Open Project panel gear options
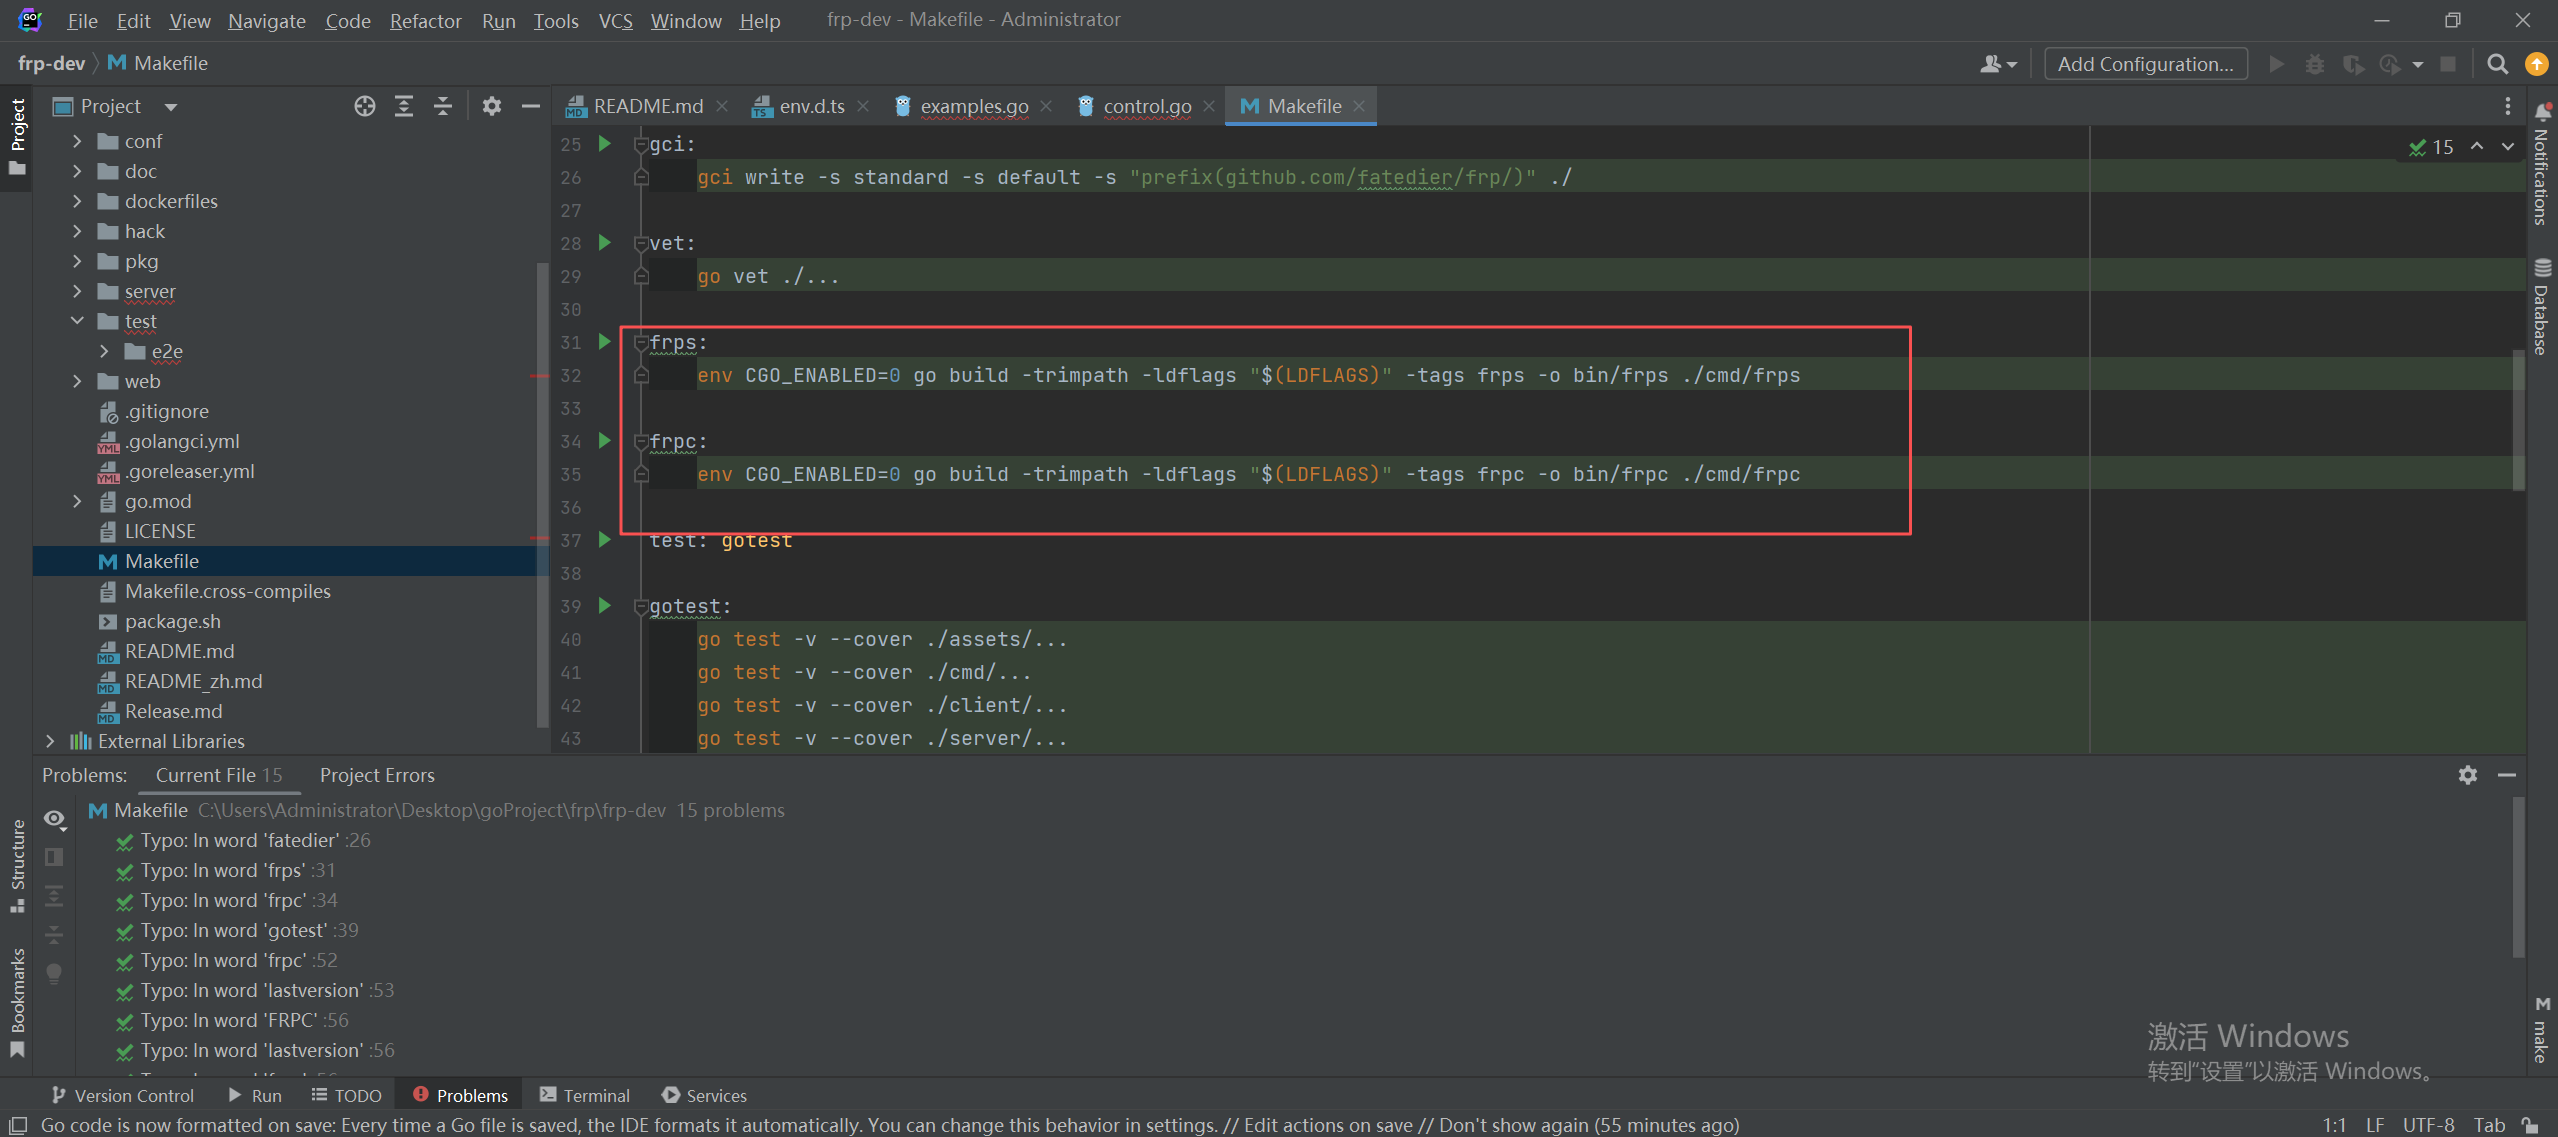Image resolution: width=2558 pixels, height=1137 pixels. [491, 106]
